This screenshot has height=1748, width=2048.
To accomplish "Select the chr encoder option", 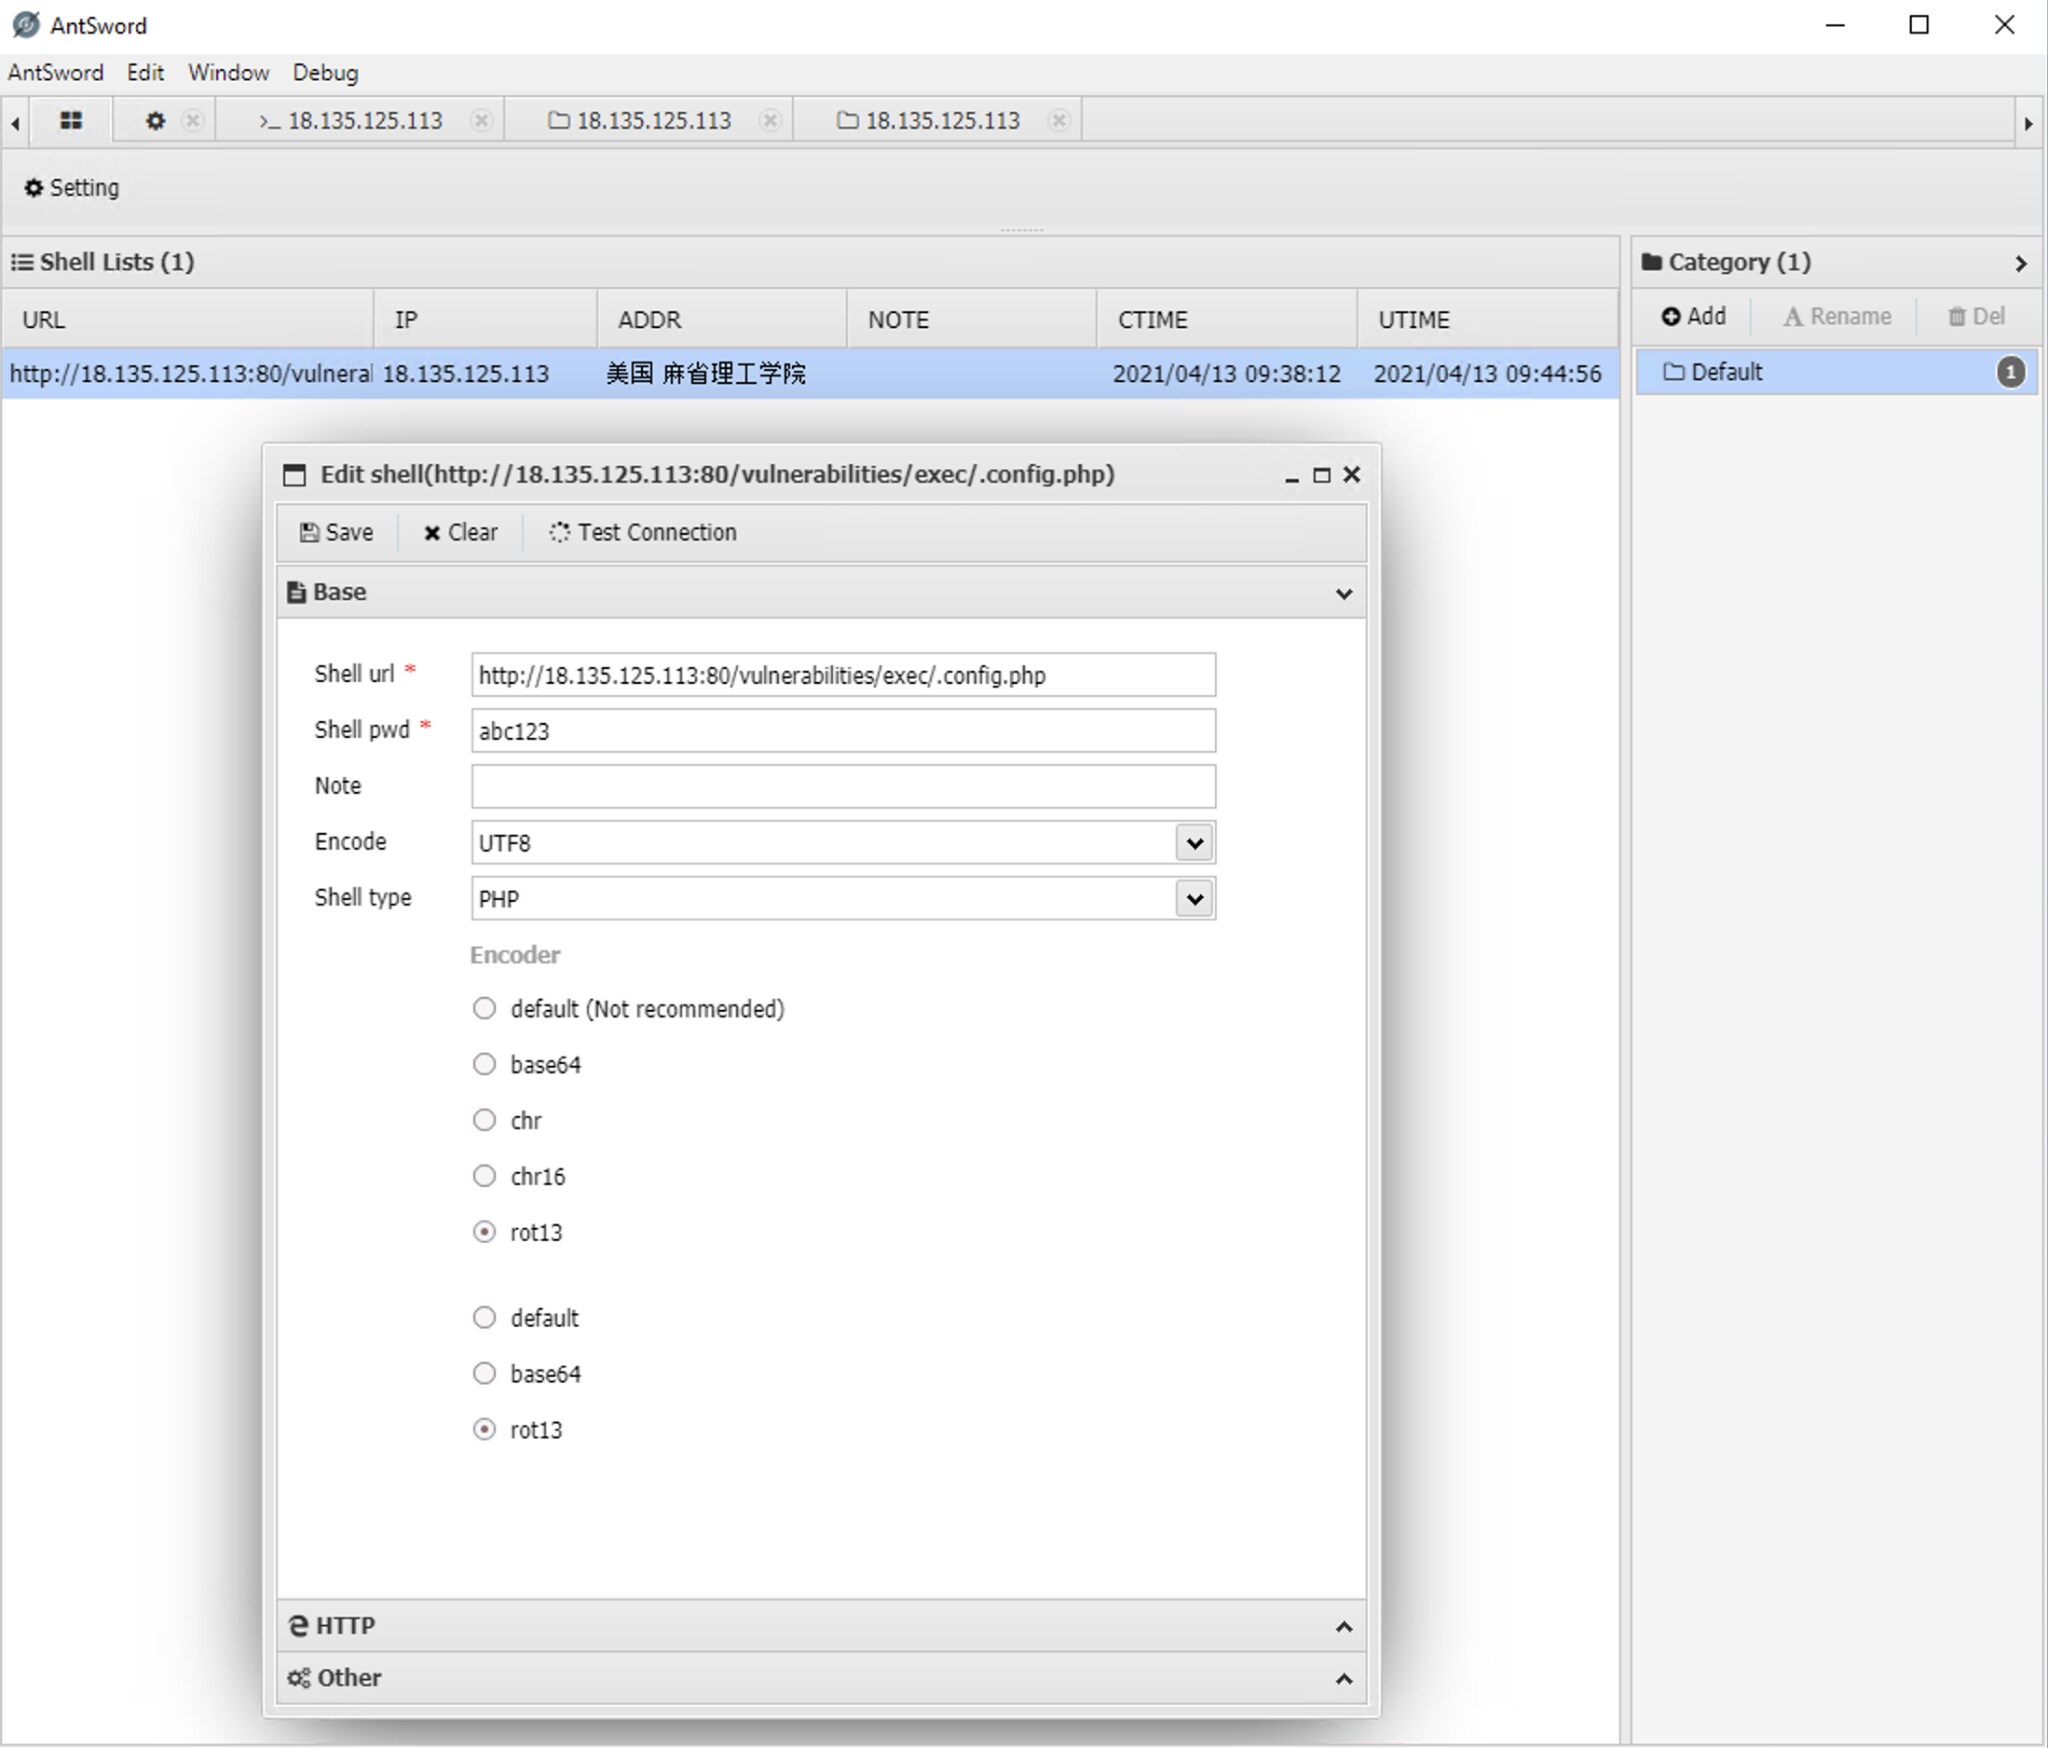I will 484,1120.
